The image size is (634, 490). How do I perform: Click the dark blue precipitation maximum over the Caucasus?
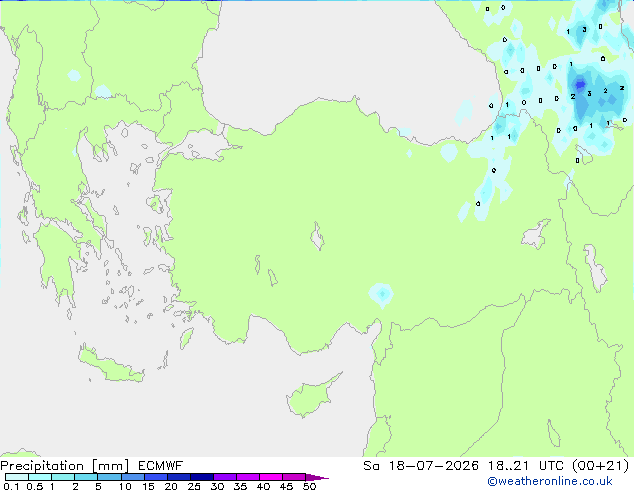580,84
